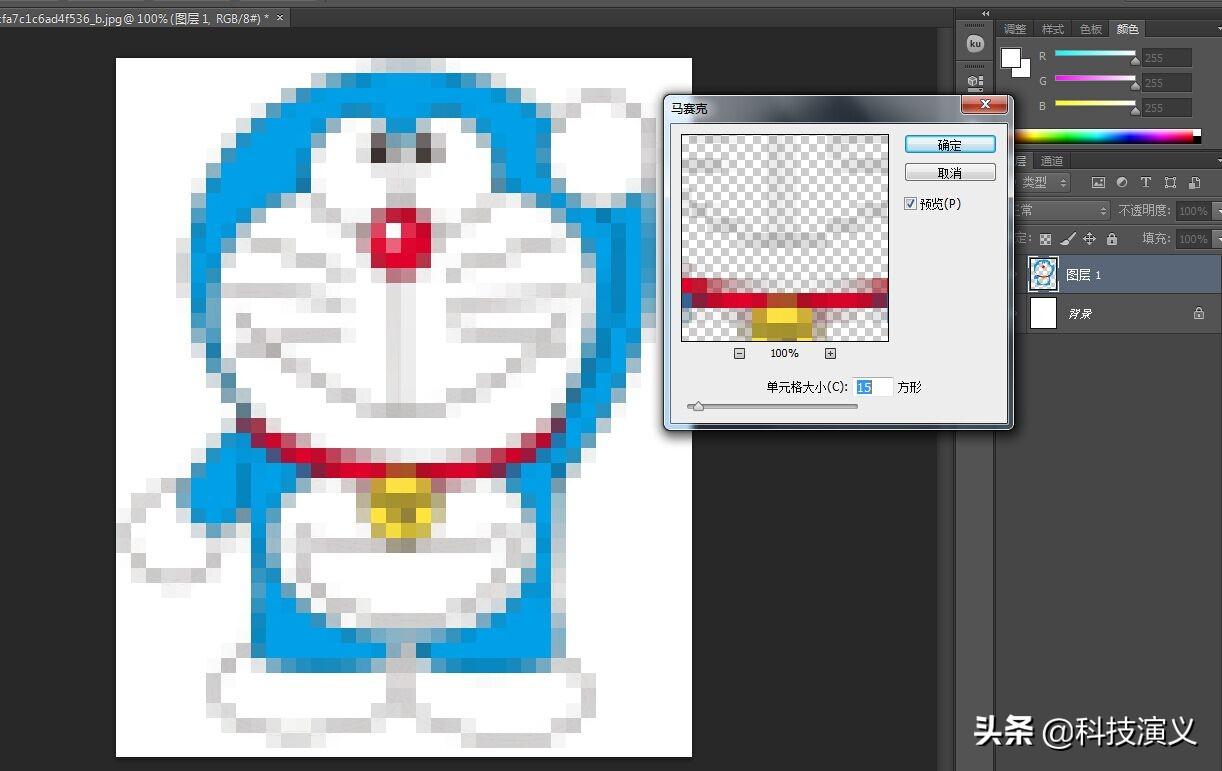Click the fill 100% value field

tap(1193, 239)
